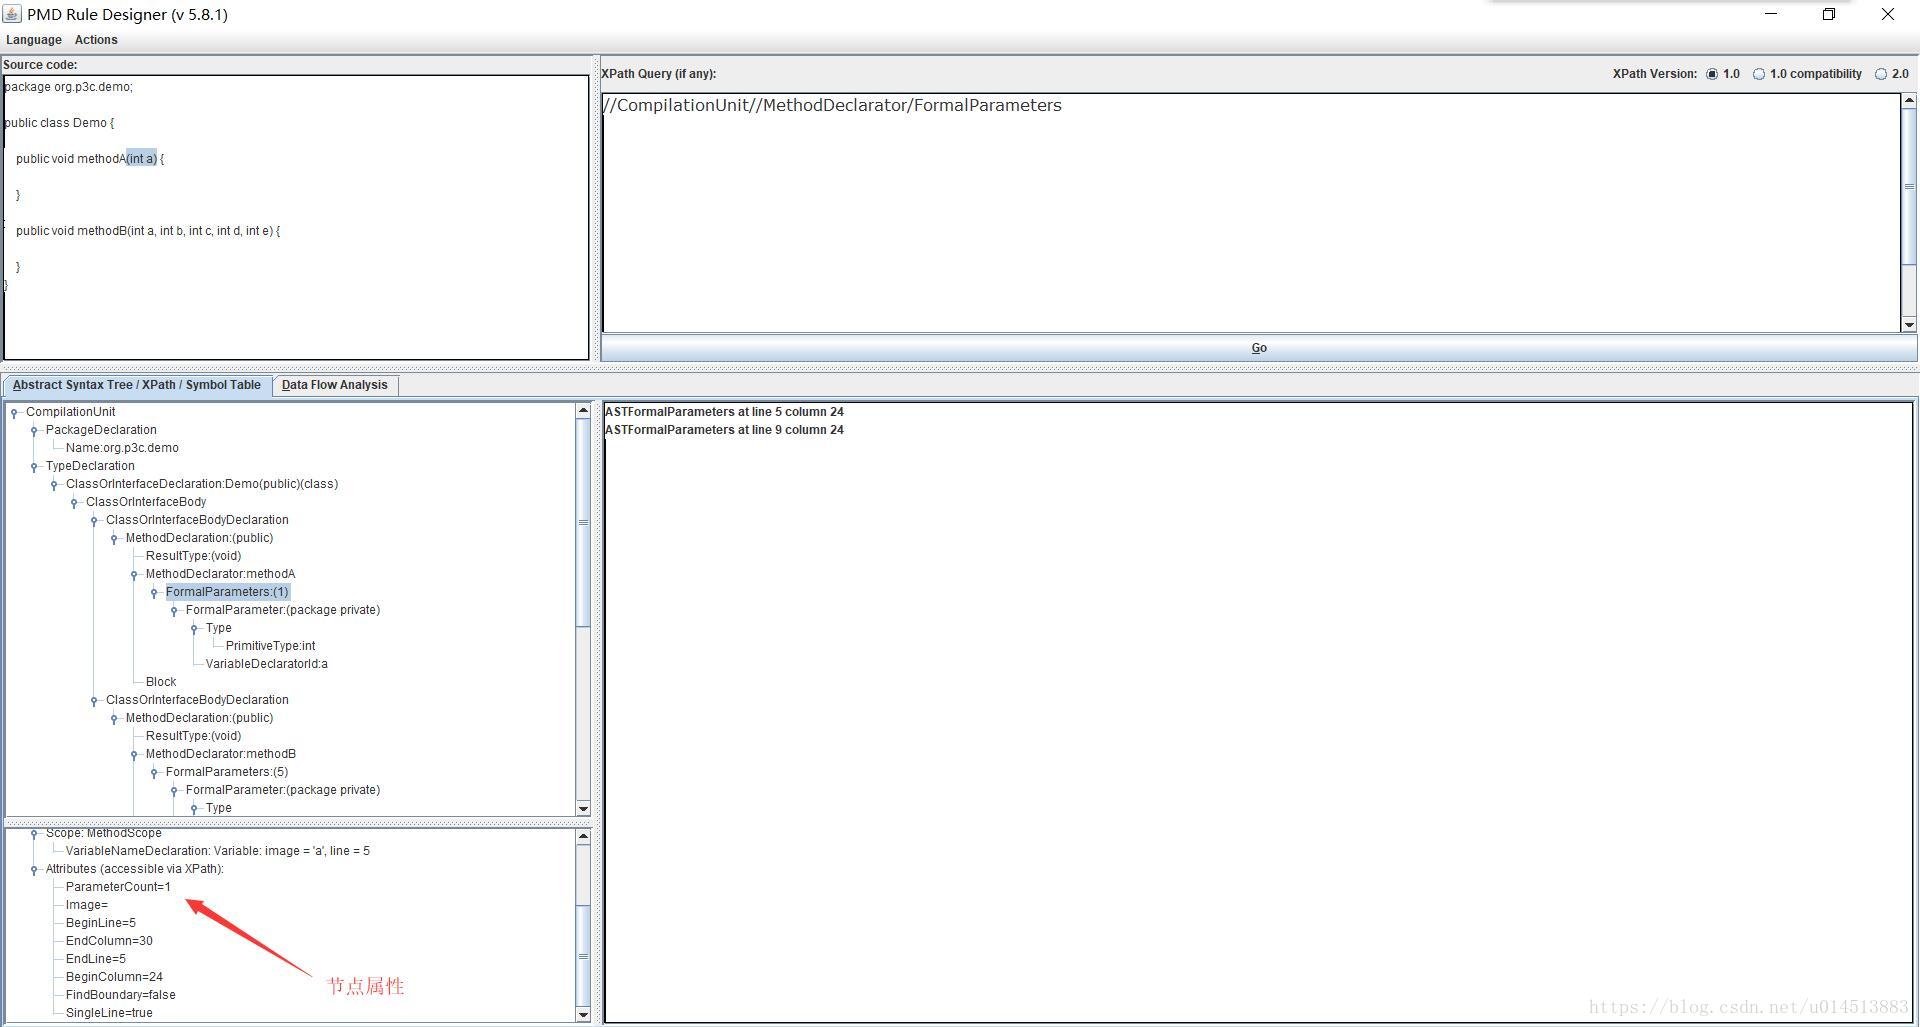Screen dimensions: 1920x1027
Task: Open the Language menu
Action: coord(34,40)
